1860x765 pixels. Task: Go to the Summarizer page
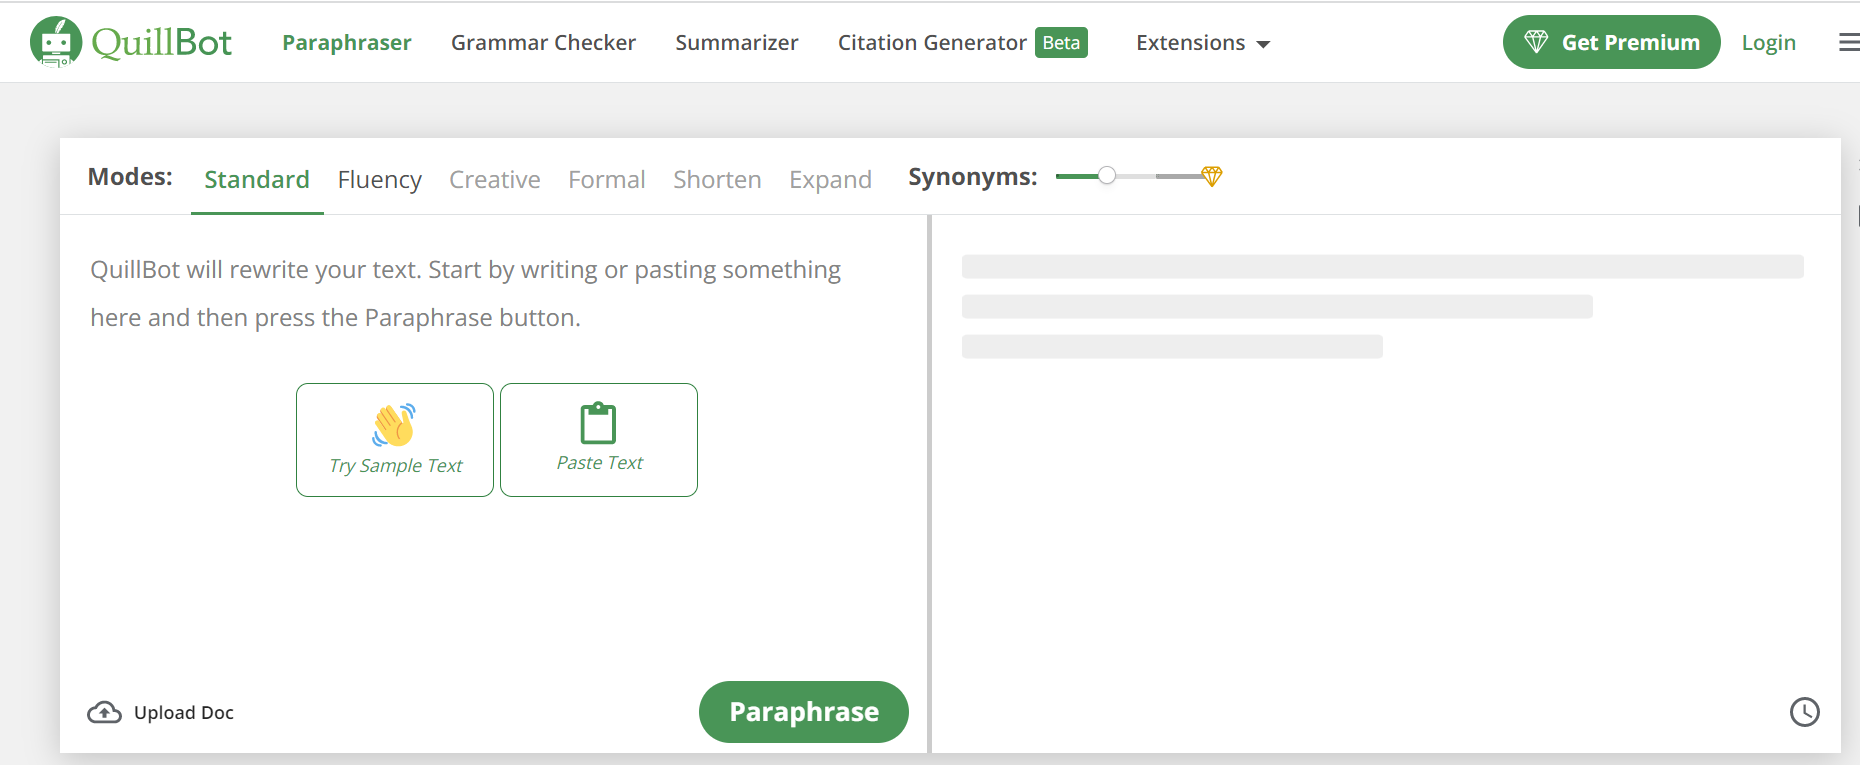tap(737, 43)
